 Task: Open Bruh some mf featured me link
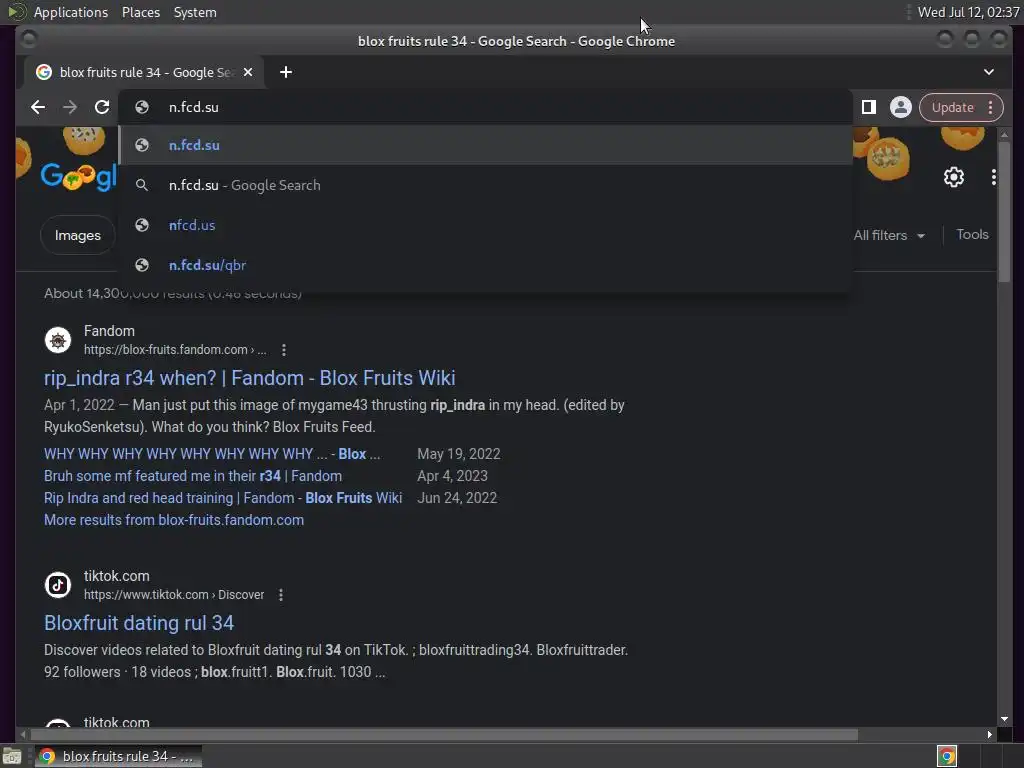193,476
